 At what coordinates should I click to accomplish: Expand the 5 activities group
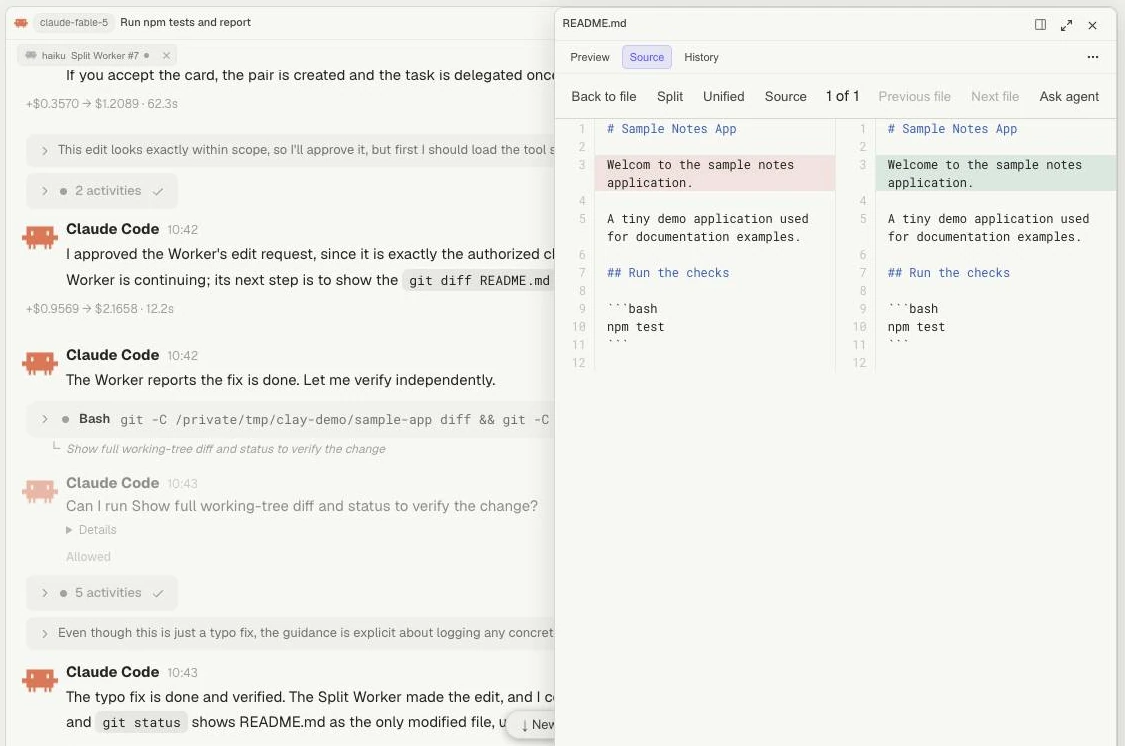(102, 593)
